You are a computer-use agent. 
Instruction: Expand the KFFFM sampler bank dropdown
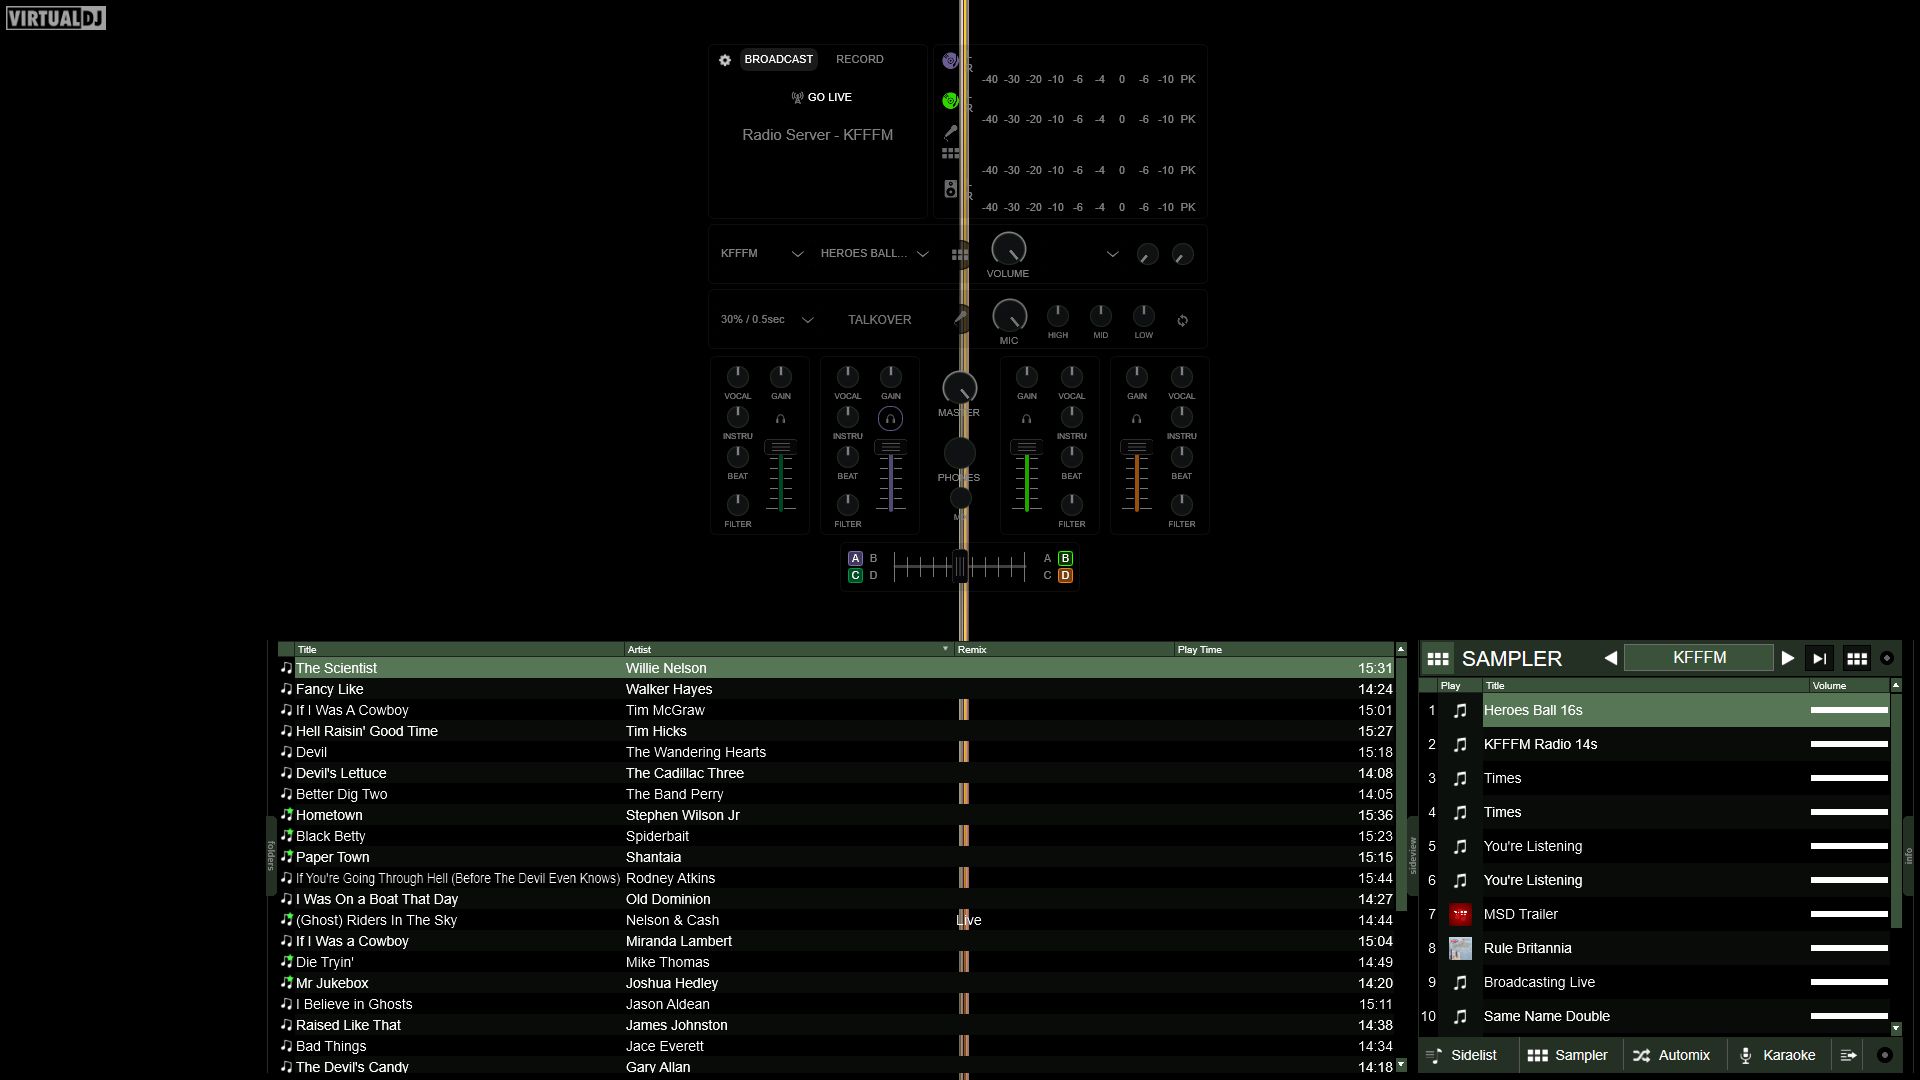point(797,254)
